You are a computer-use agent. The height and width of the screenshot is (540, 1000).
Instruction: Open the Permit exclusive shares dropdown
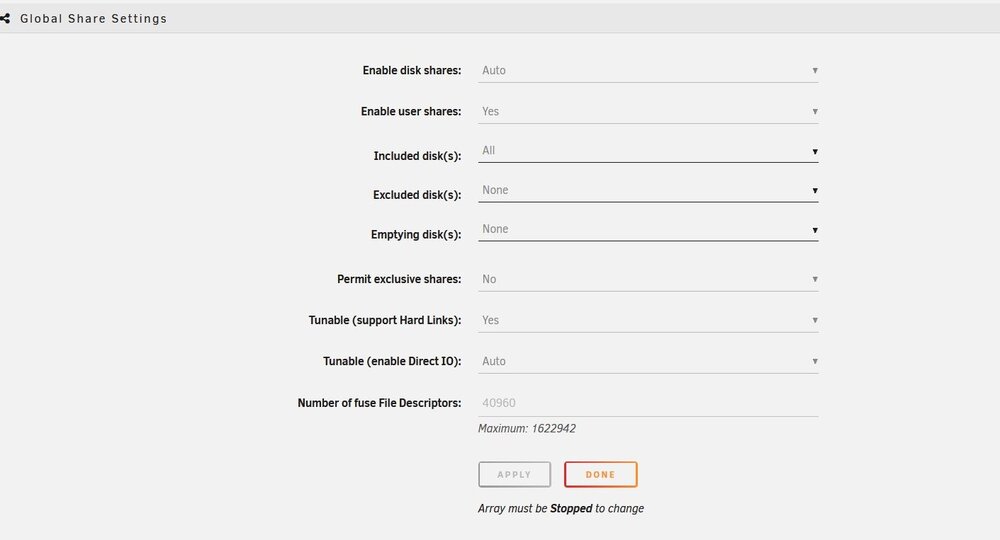pyautogui.click(x=648, y=279)
